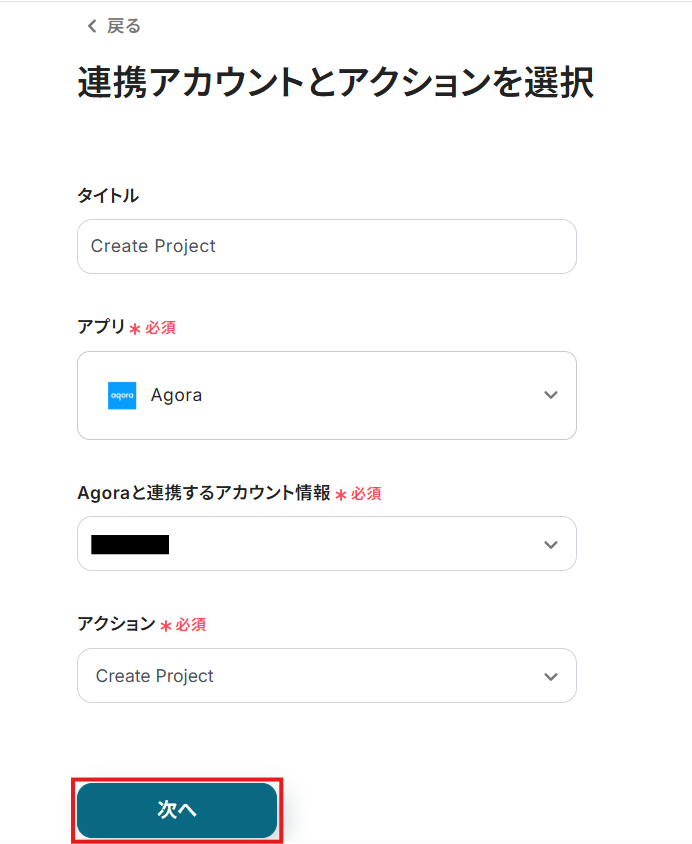Click the blacked-out account name value
692x844 pixels.
pyautogui.click(x=130, y=544)
